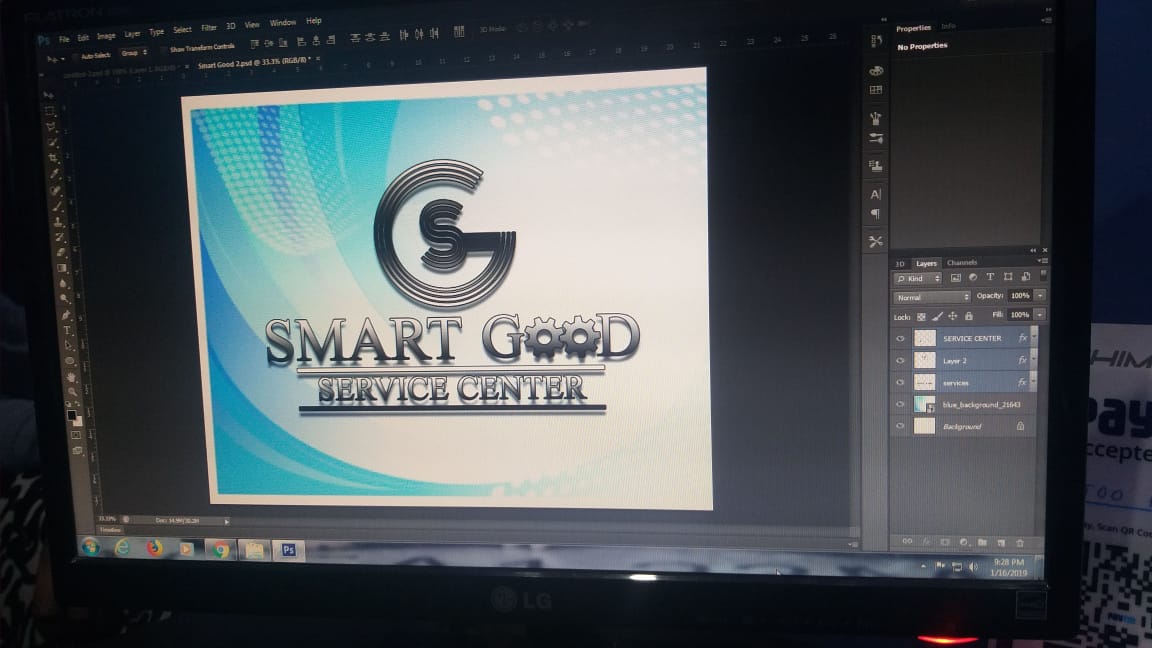Open Google Chrome from the taskbar

pyautogui.click(x=220, y=550)
